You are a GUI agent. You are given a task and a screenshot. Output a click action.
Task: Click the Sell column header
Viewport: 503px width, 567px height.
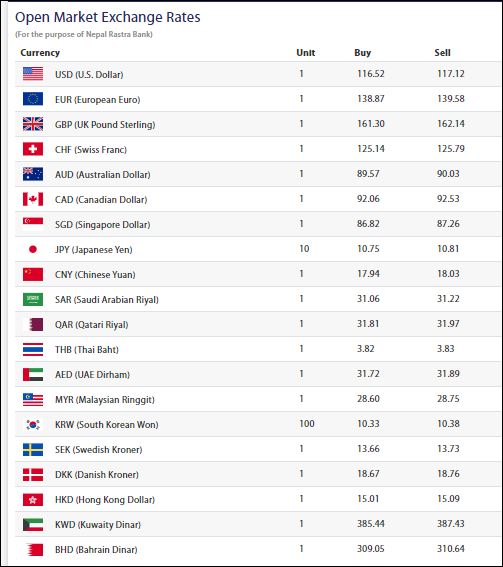(443, 53)
